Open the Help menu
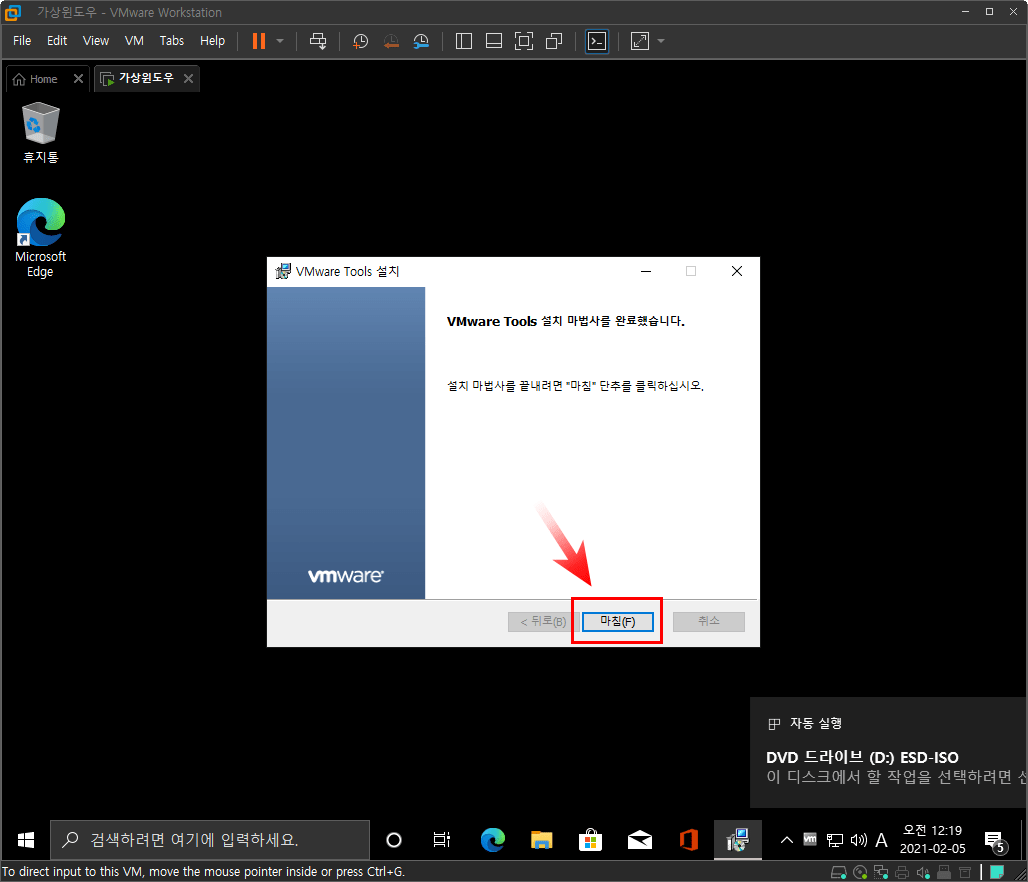Screen dimensions: 1028x882 point(212,41)
